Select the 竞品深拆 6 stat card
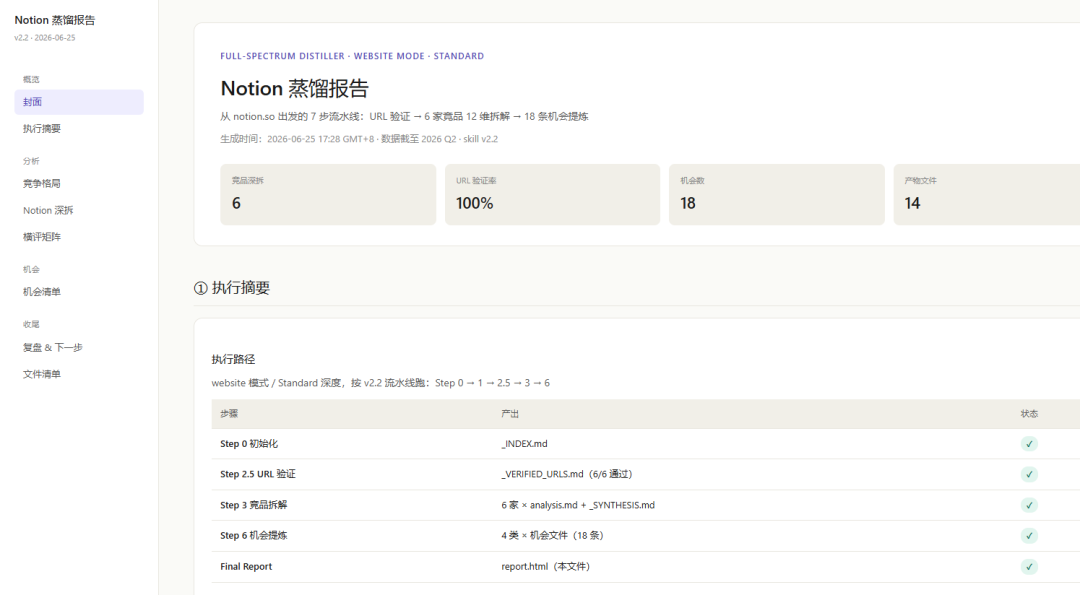 328,194
